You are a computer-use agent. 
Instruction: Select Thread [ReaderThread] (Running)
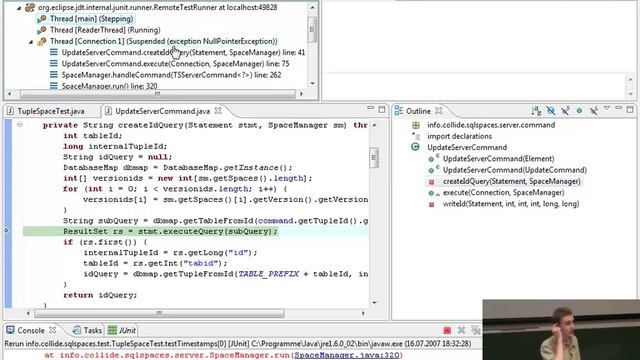pos(105,30)
